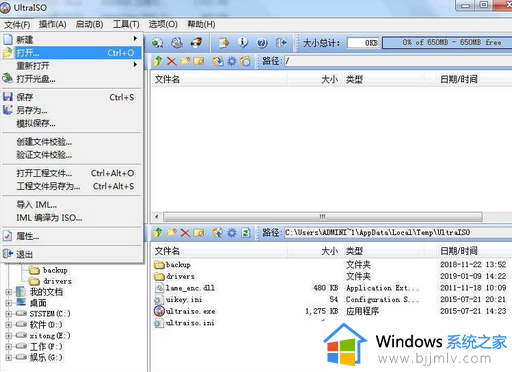Open the 工具(T) menu
Image resolution: width=512 pixels, height=372 pixels.
tap(126, 24)
